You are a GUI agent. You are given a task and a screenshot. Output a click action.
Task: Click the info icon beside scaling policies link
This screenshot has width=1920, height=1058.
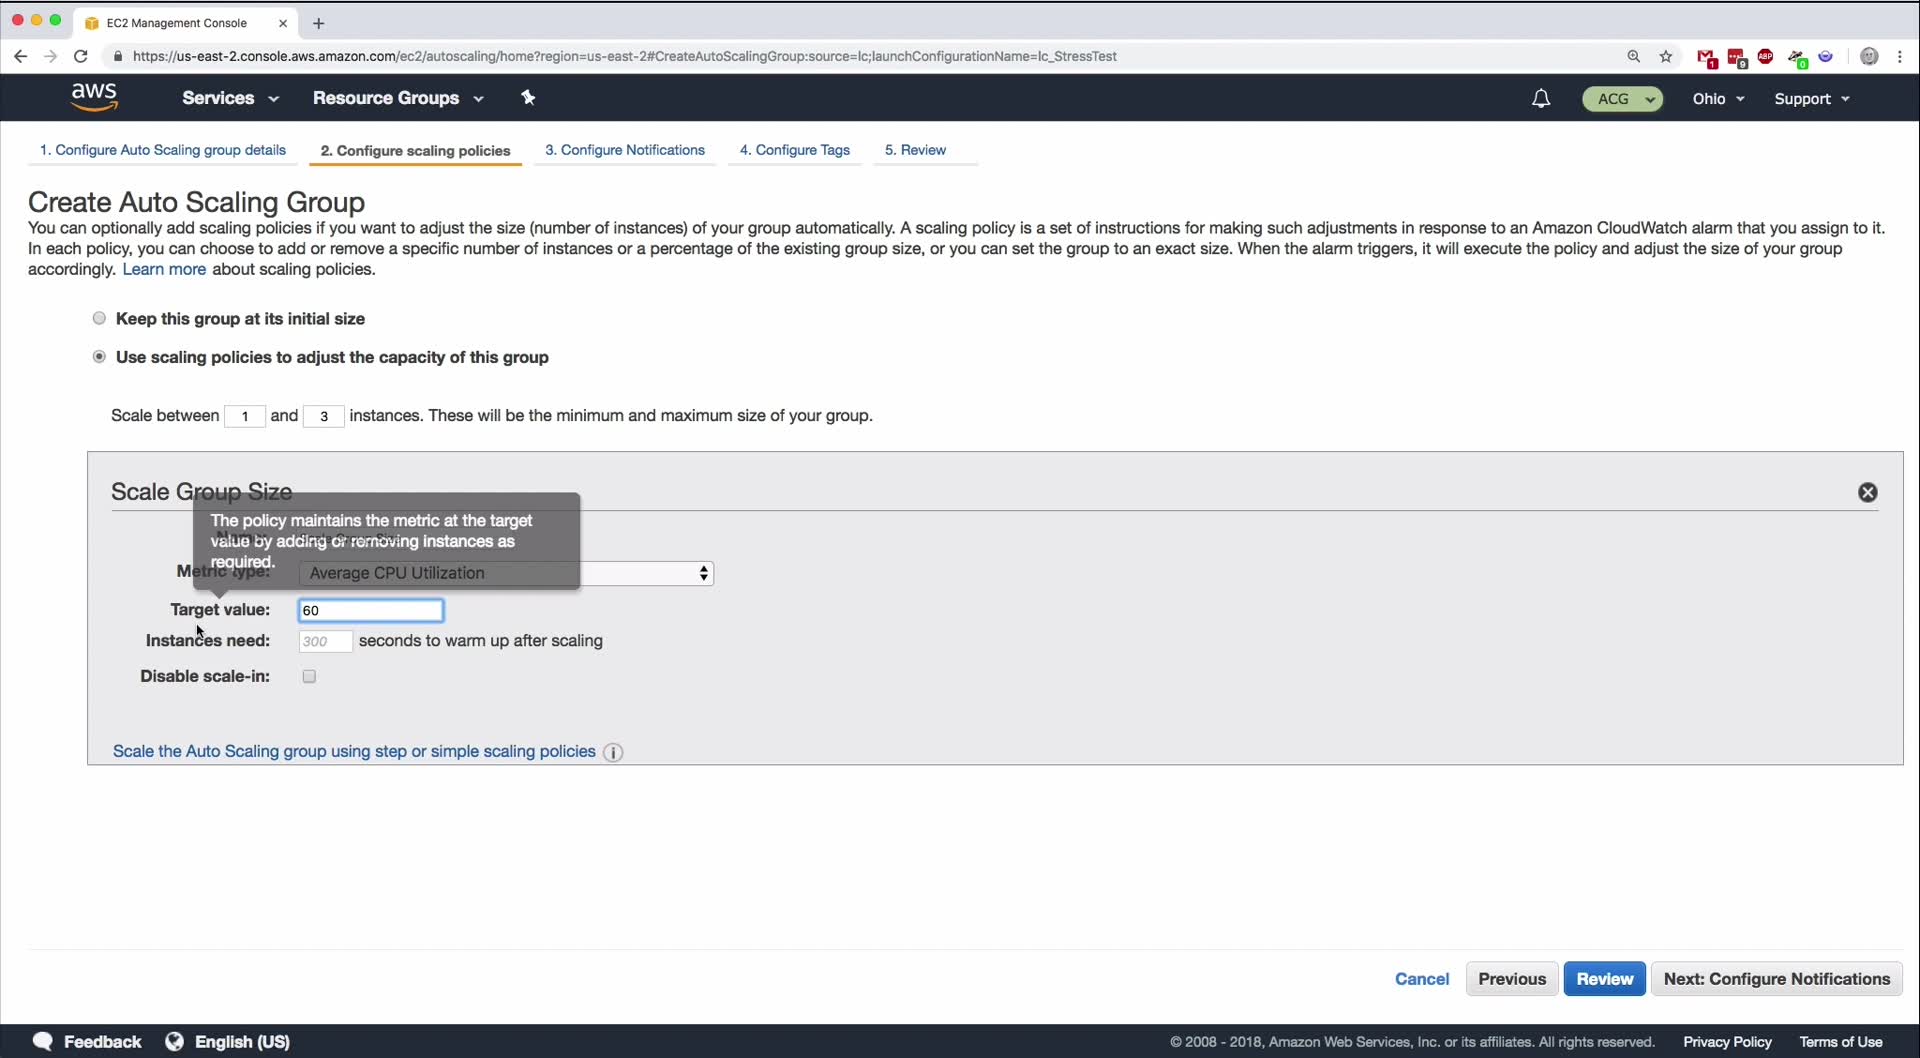click(x=614, y=752)
